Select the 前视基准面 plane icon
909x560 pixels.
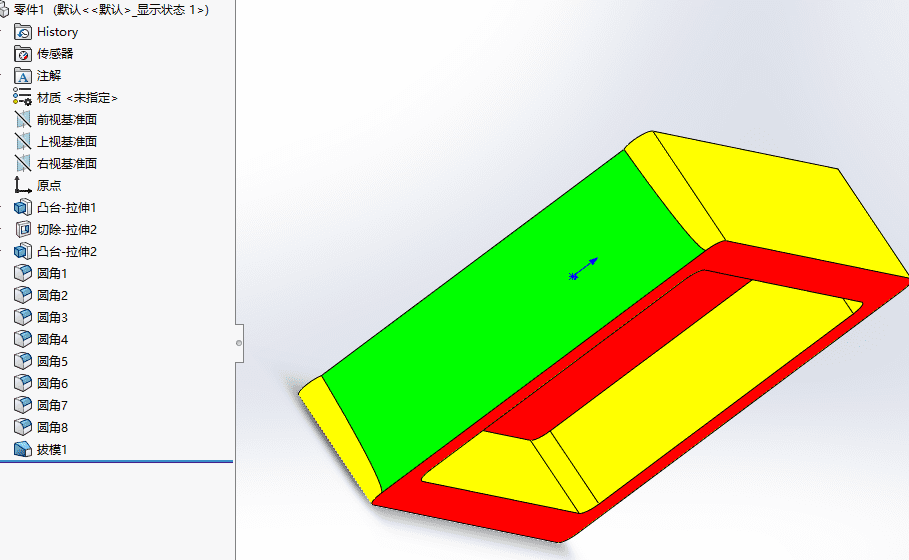[x=23, y=119]
